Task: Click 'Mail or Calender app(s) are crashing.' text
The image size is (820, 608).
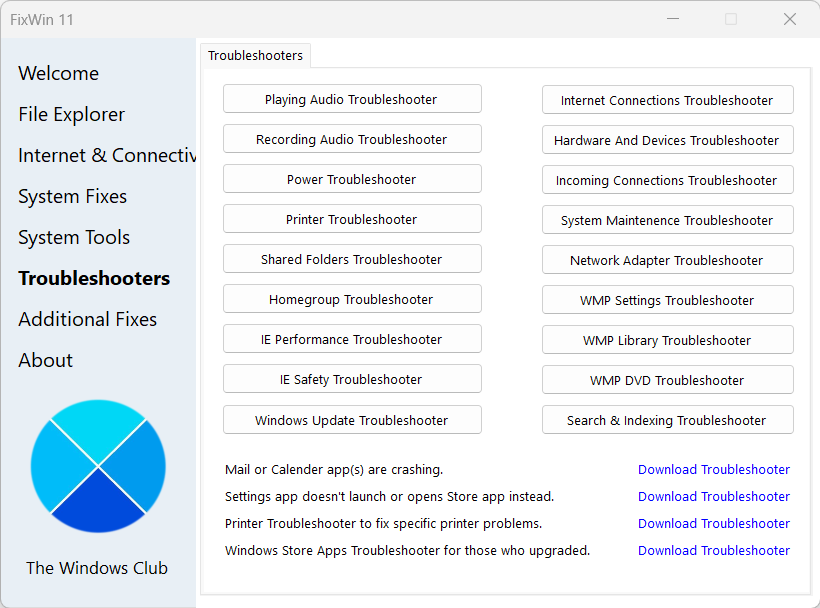Action: [x=334, y=469]
